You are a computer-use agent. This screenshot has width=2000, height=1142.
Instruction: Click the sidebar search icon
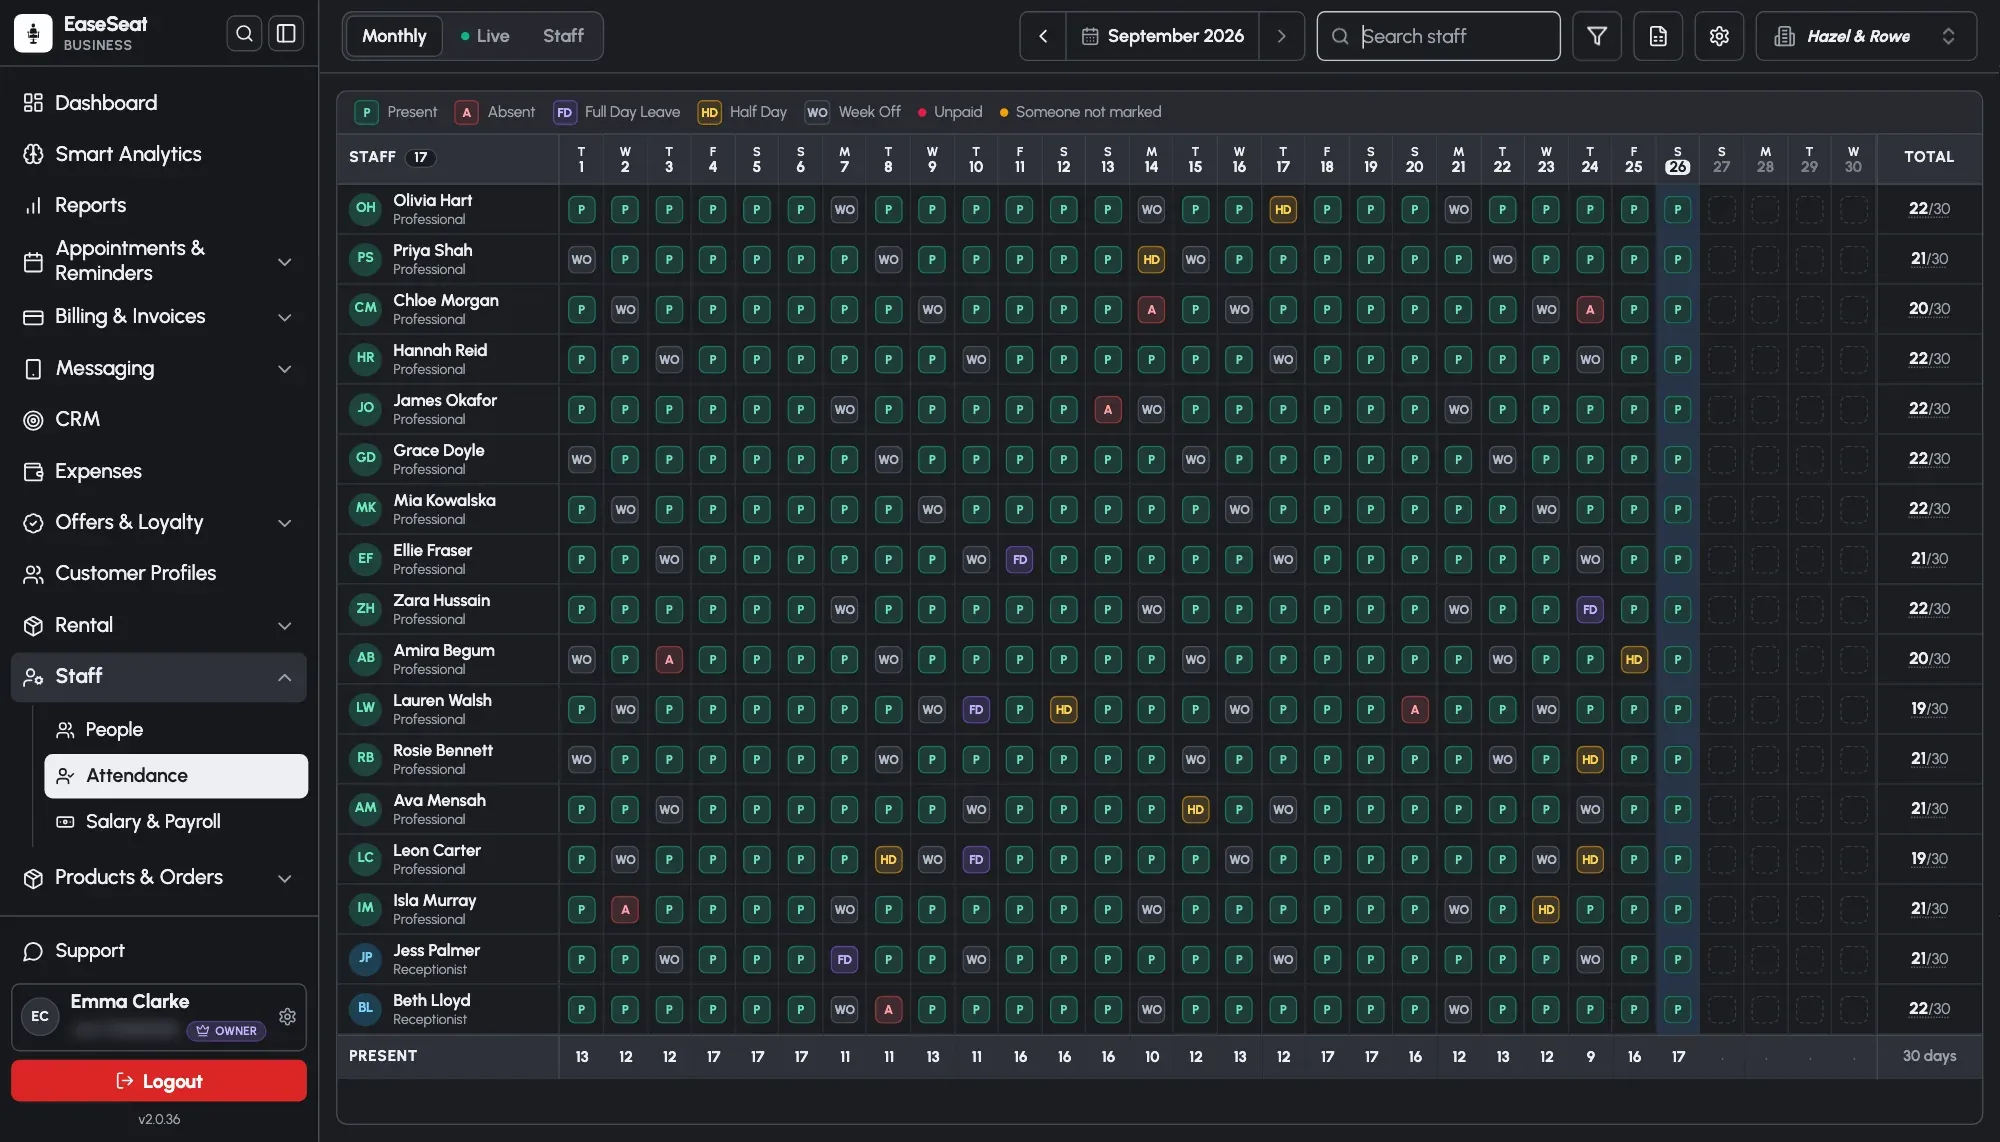pos(244,34)
